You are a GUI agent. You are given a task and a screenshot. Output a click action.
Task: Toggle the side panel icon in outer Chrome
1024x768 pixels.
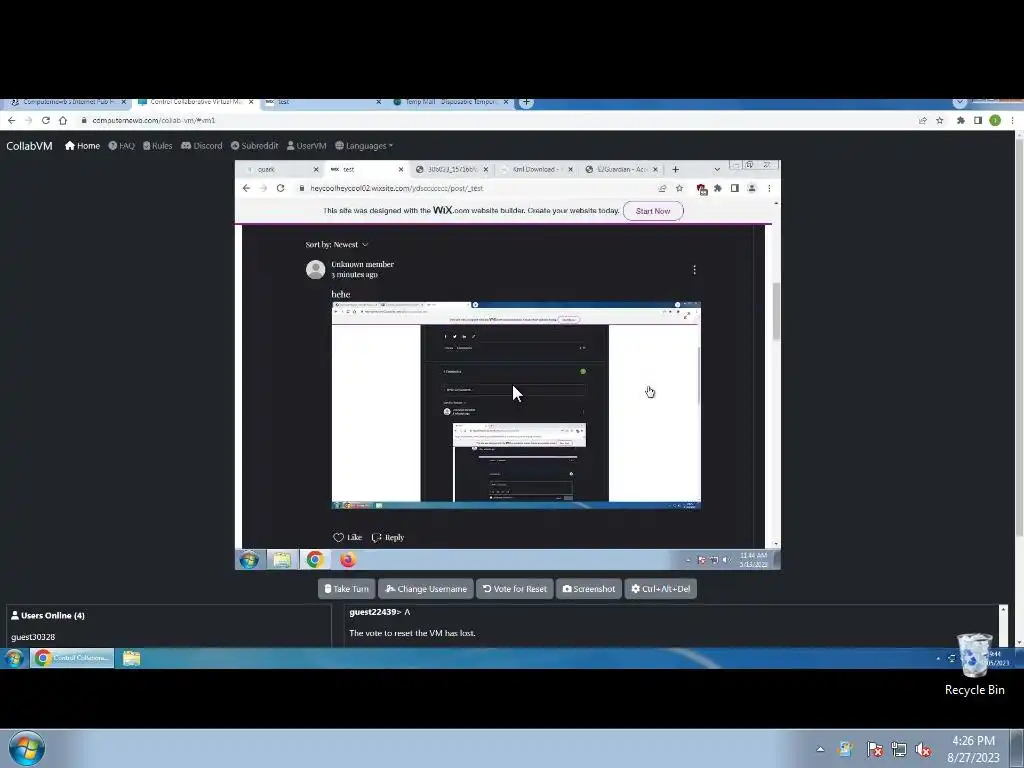[x=978, y=120]
